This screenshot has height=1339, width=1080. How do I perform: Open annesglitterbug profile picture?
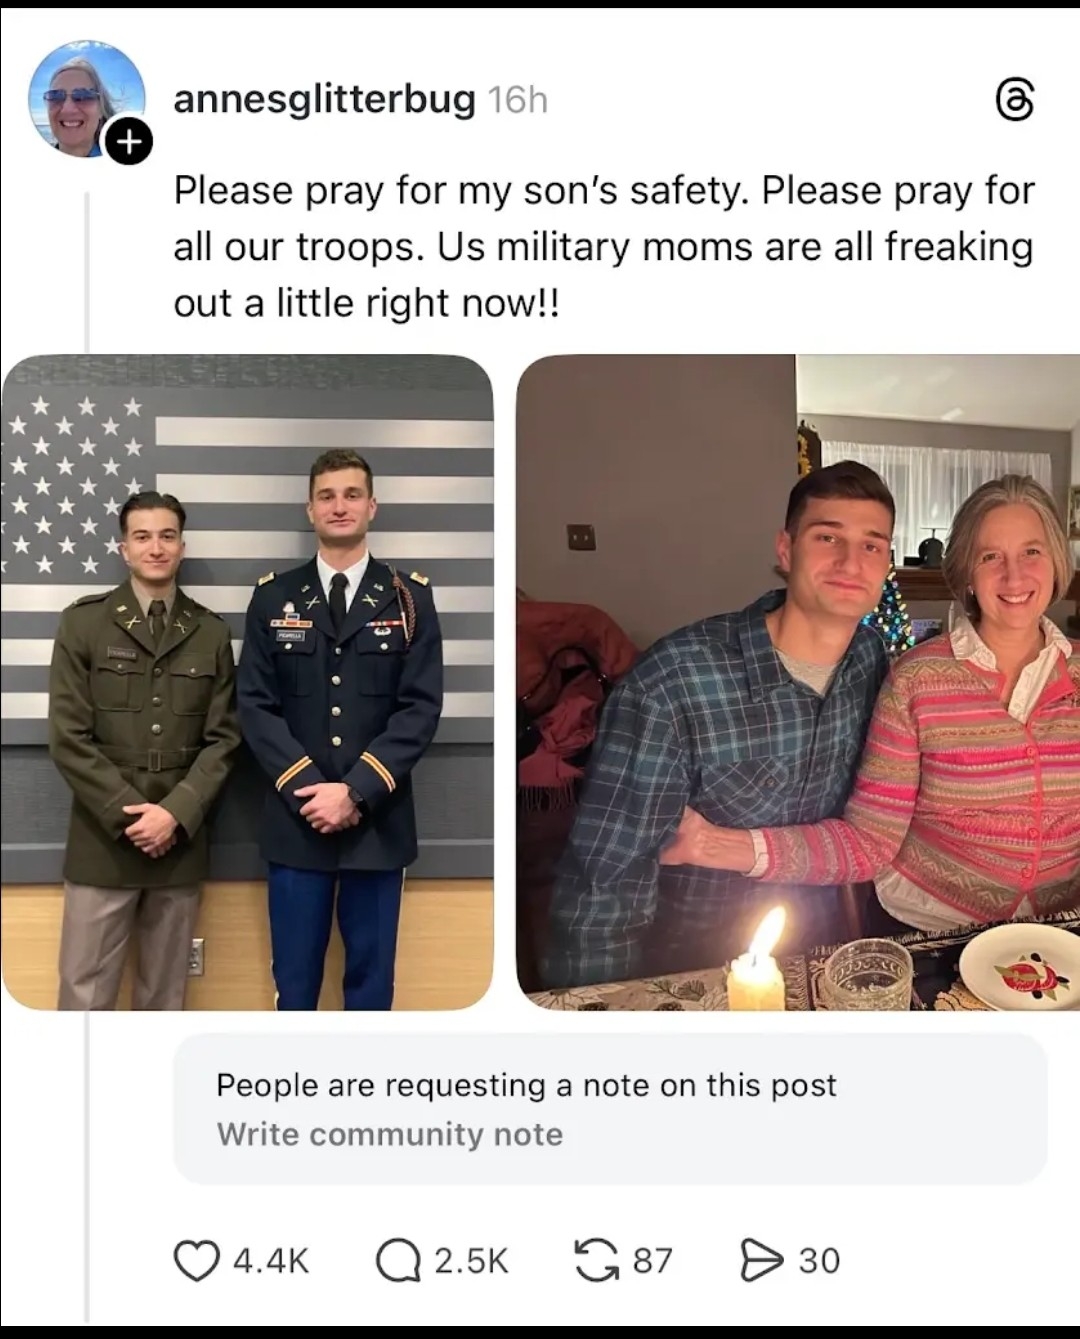pos(87,100)
